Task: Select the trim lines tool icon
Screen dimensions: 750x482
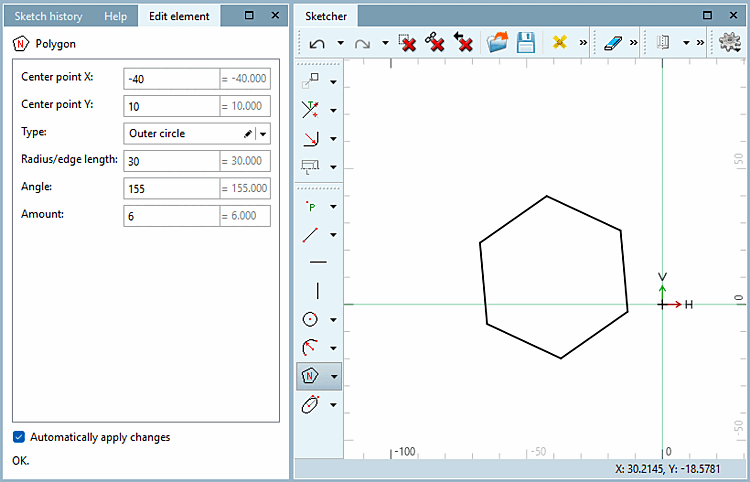Action: (x=310, y=110)
